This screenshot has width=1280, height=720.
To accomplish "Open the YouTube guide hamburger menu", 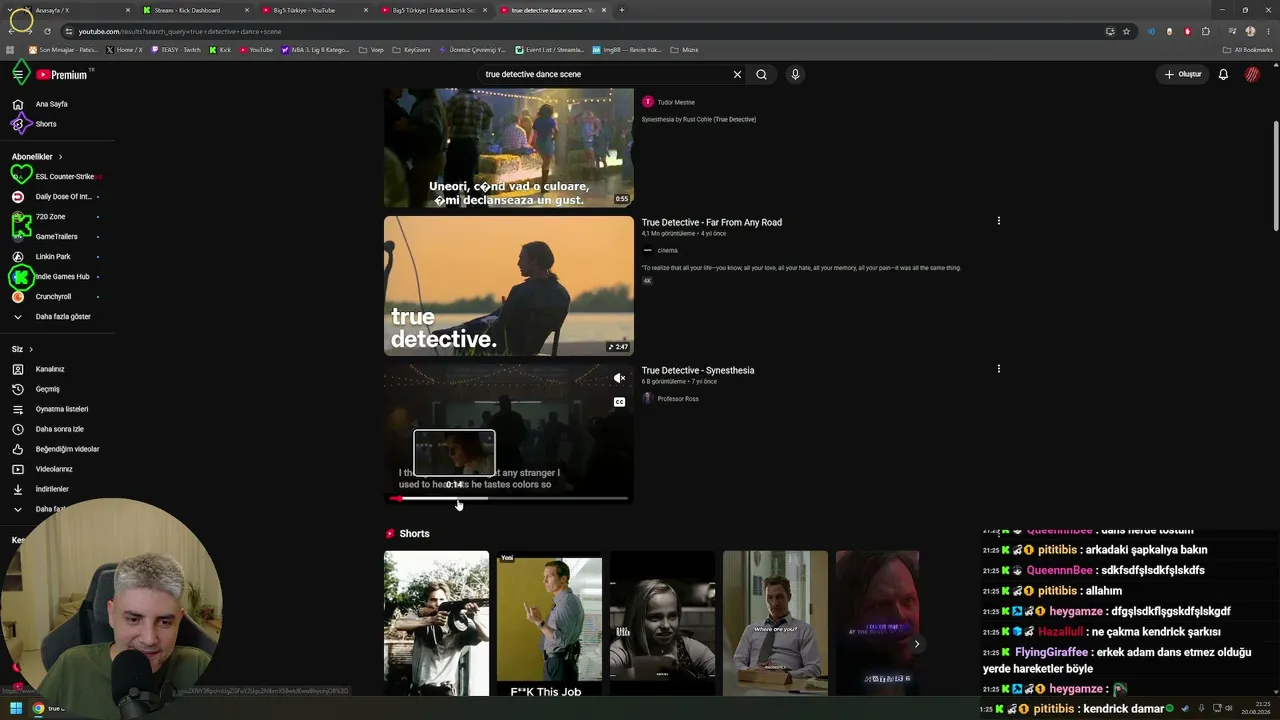I will click(18, 74).
